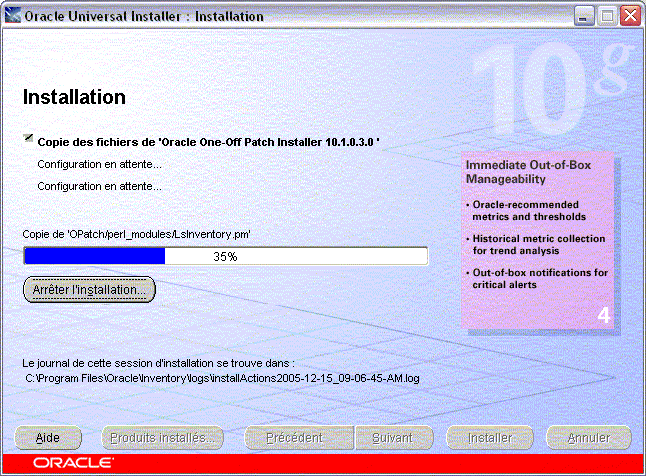Viewport: 646px width, 476px height.
Task: Minimize the Oracle Universal Installer window
Action: click(x=585, y=16)
